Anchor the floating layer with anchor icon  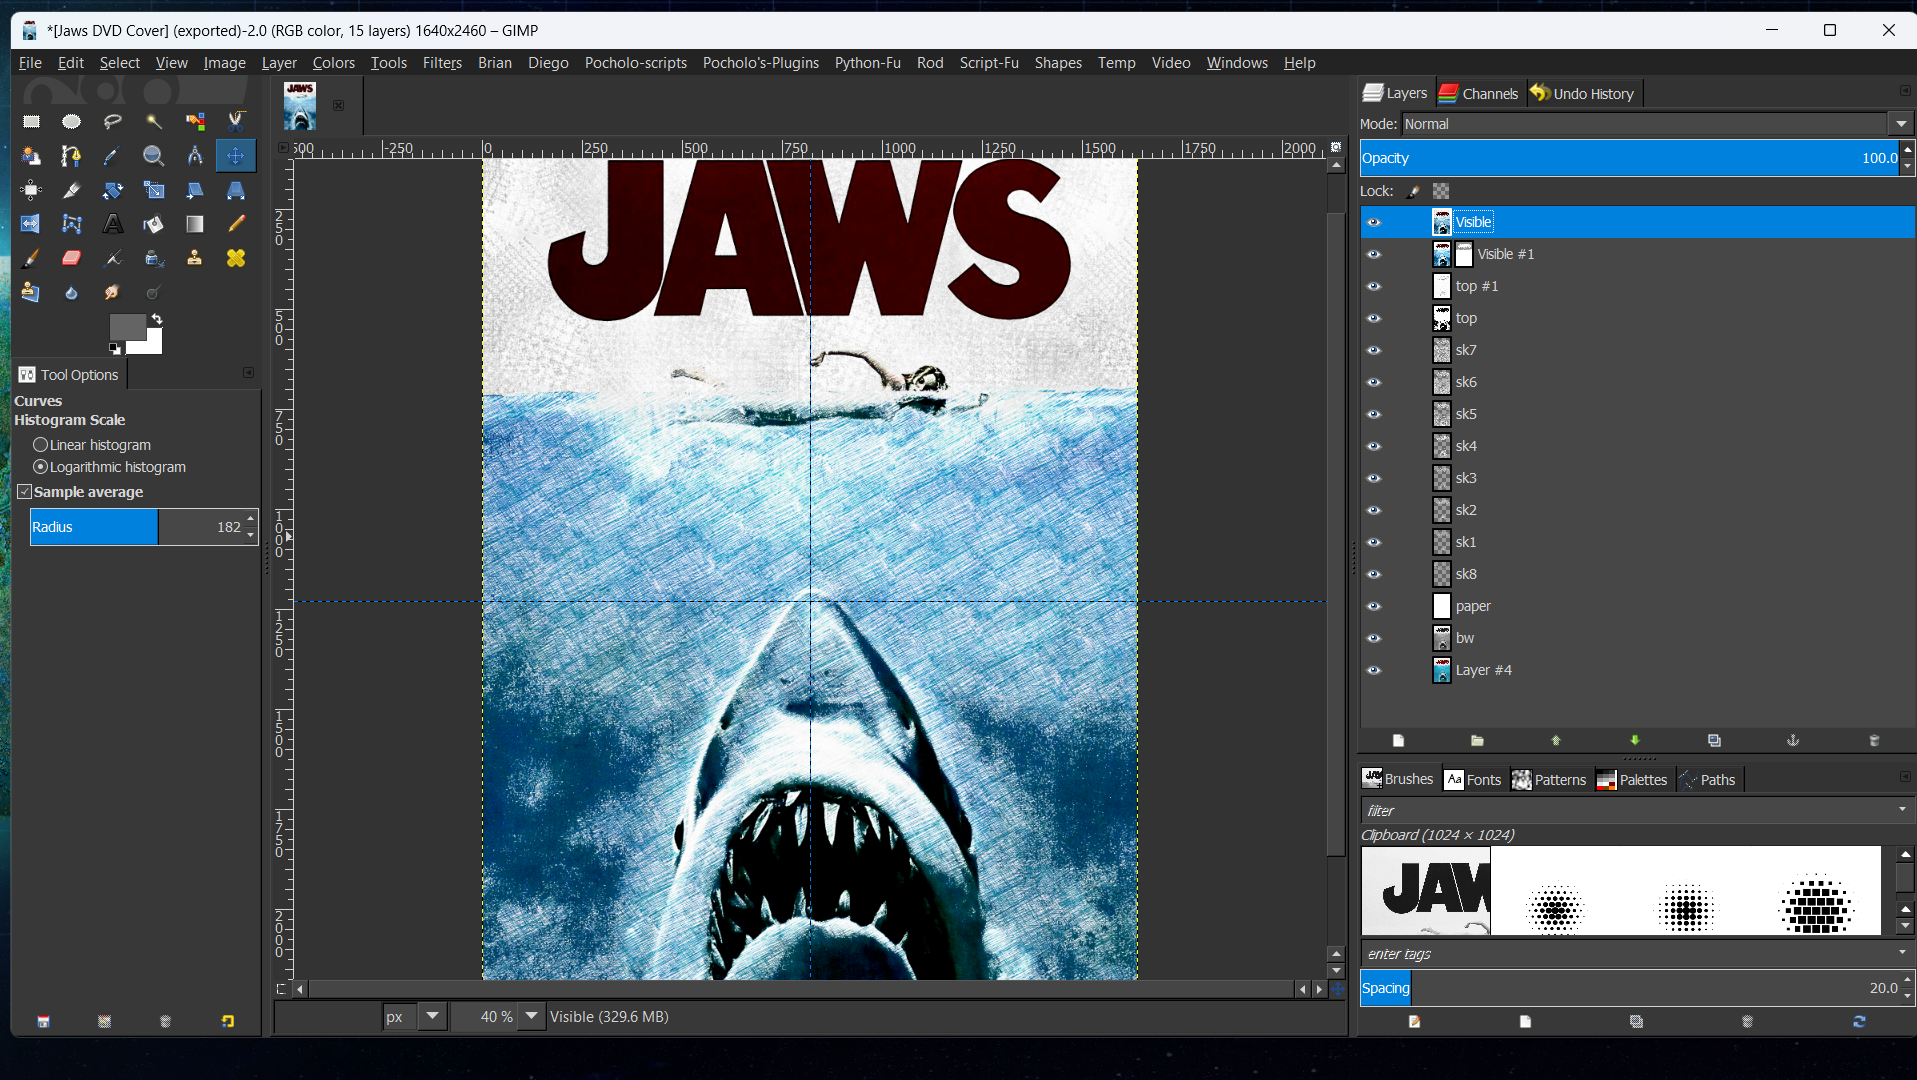[x=1793, y=740]
